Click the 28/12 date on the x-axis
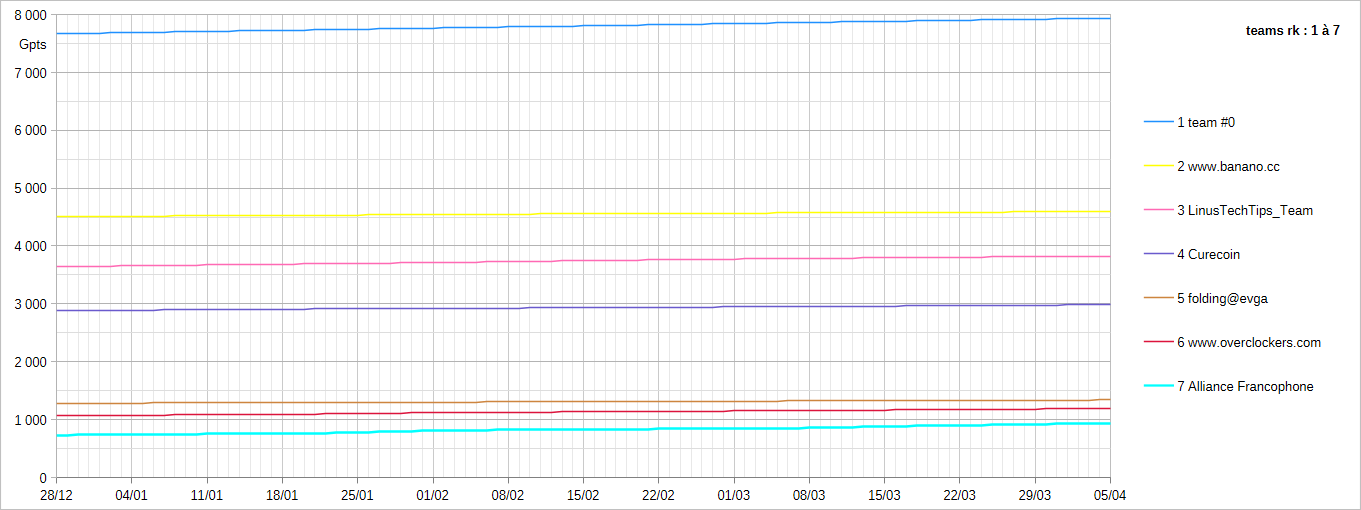1361x510 pixels. point(56,495)
